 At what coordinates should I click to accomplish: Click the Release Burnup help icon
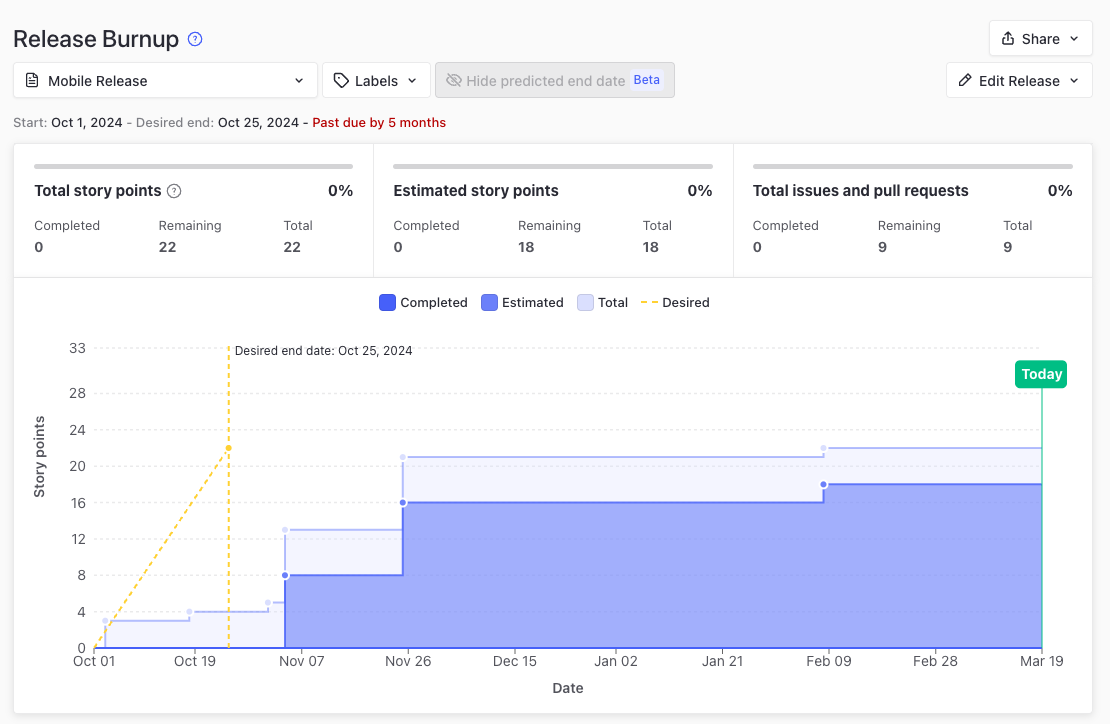click(196, 39)
